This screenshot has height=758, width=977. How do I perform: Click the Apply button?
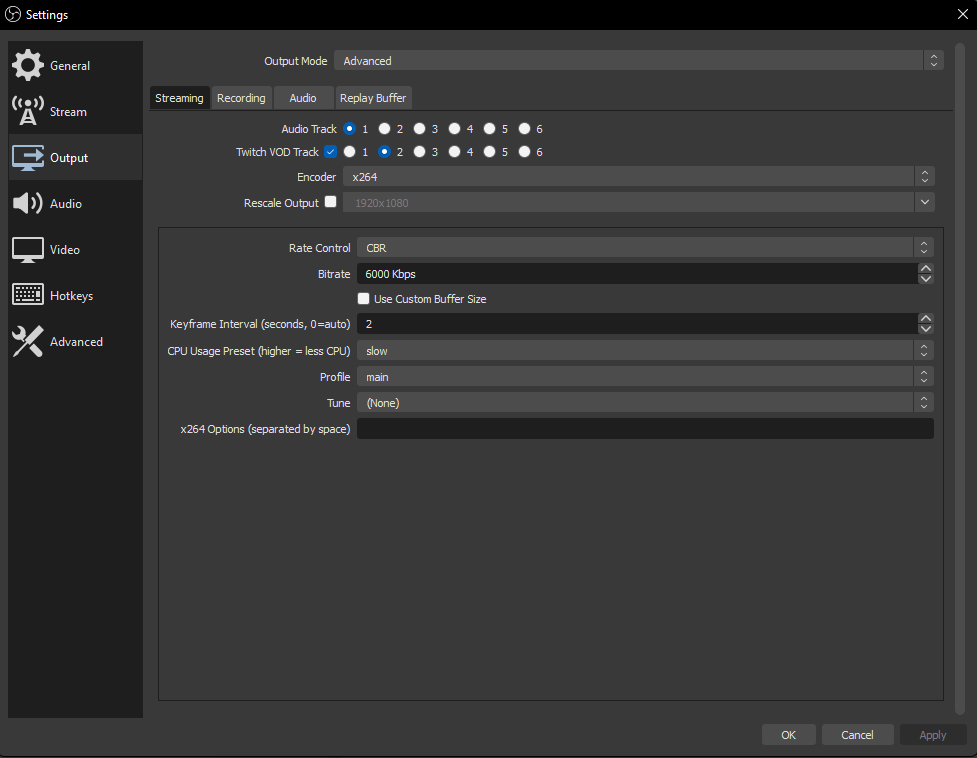click(x=933, y=734)
